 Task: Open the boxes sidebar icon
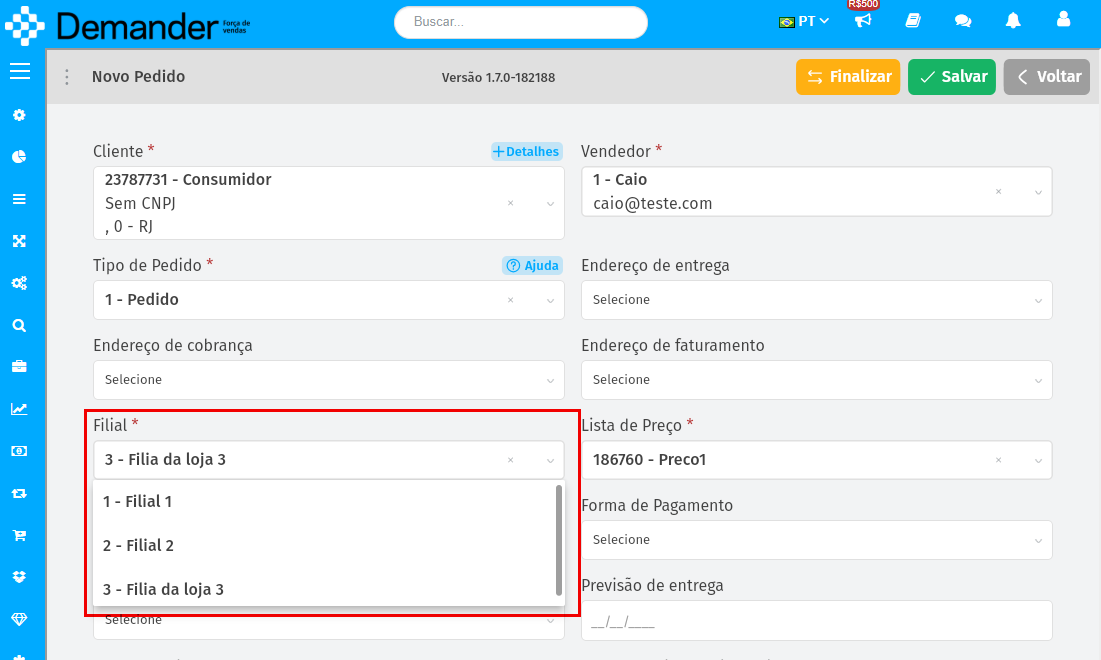(20, 577)
